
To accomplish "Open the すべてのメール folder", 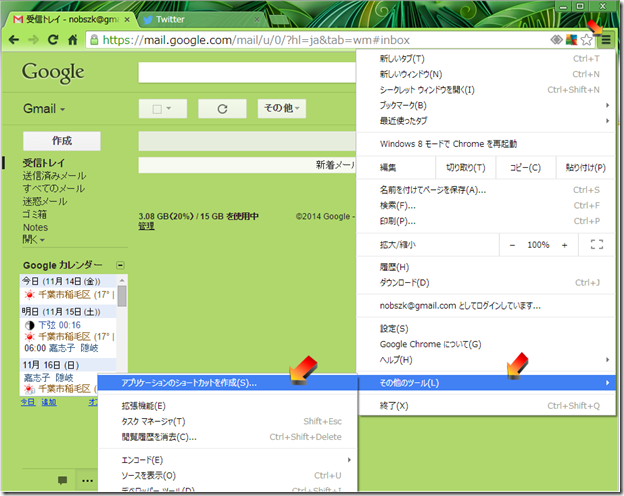I will [x=54, y=188].
